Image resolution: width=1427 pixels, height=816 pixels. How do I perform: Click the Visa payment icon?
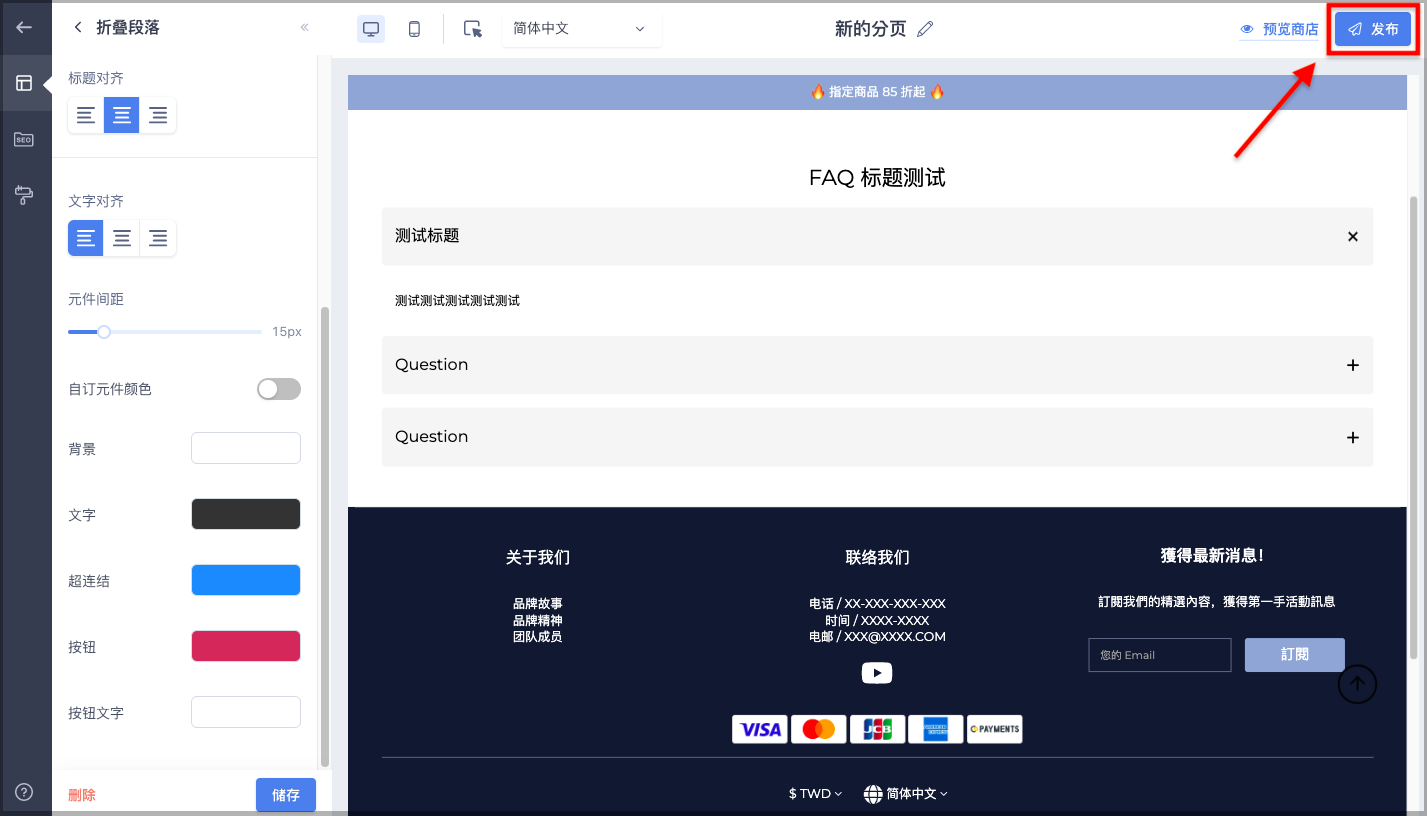[760, 729]
